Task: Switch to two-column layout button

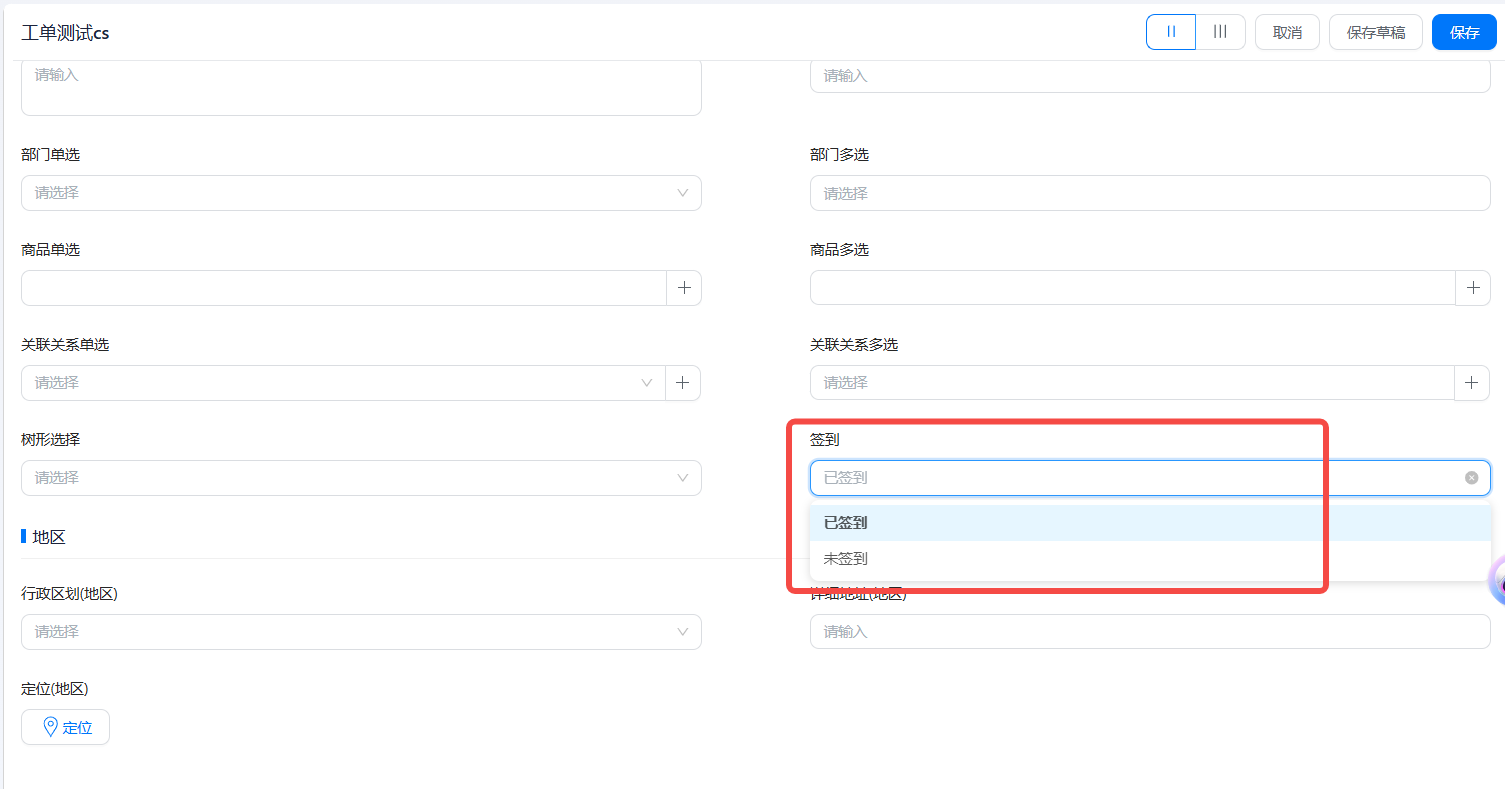Action: click(1171, 32)
